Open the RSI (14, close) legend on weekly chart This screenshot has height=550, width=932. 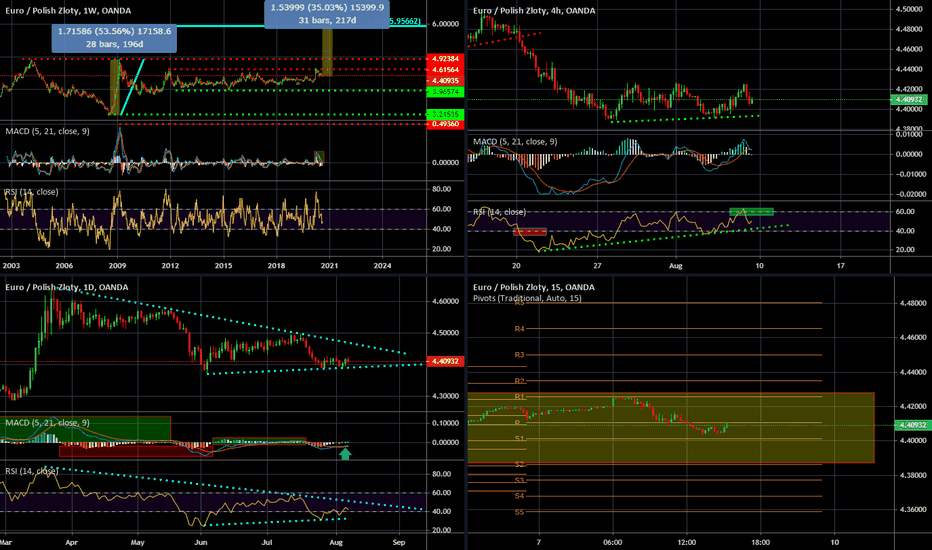tap(32, 191)
